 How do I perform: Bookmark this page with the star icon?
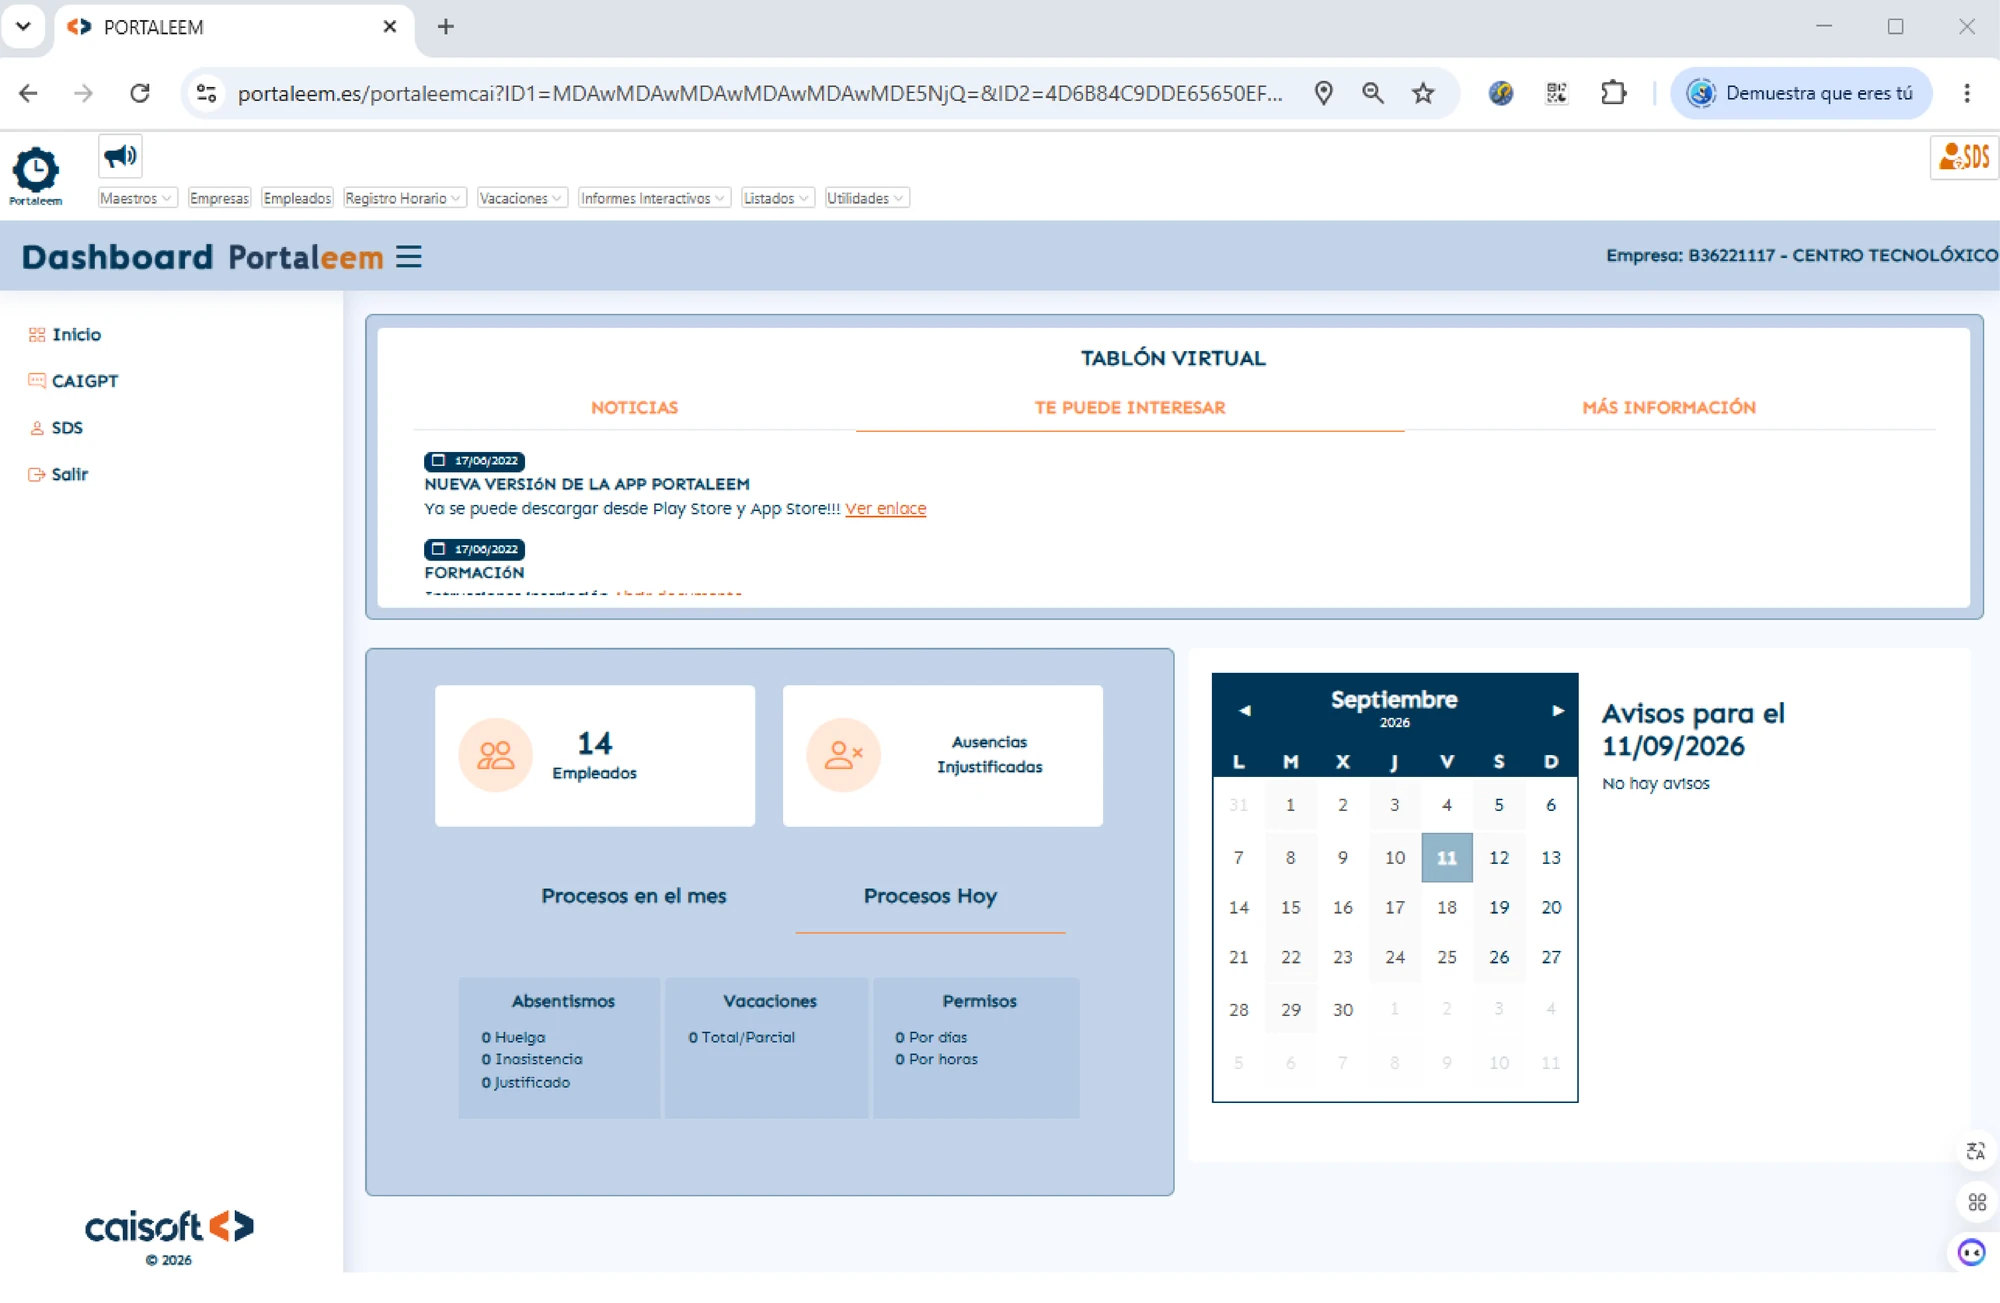click(1423, 93)
